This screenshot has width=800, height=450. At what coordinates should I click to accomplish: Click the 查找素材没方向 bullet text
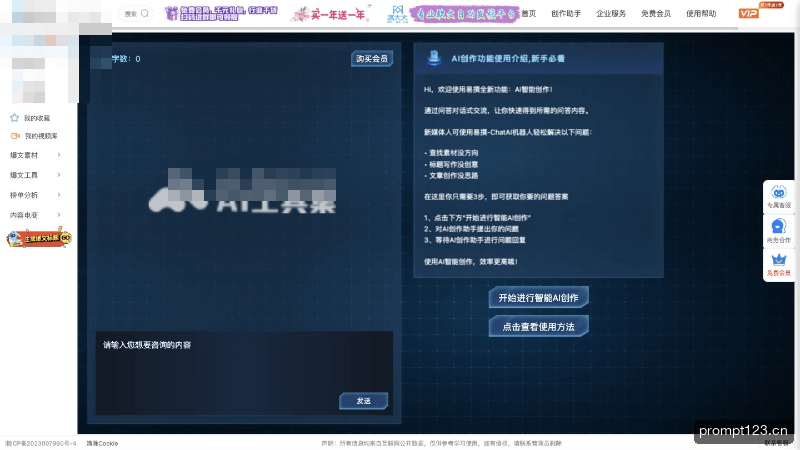click(454, 153)
